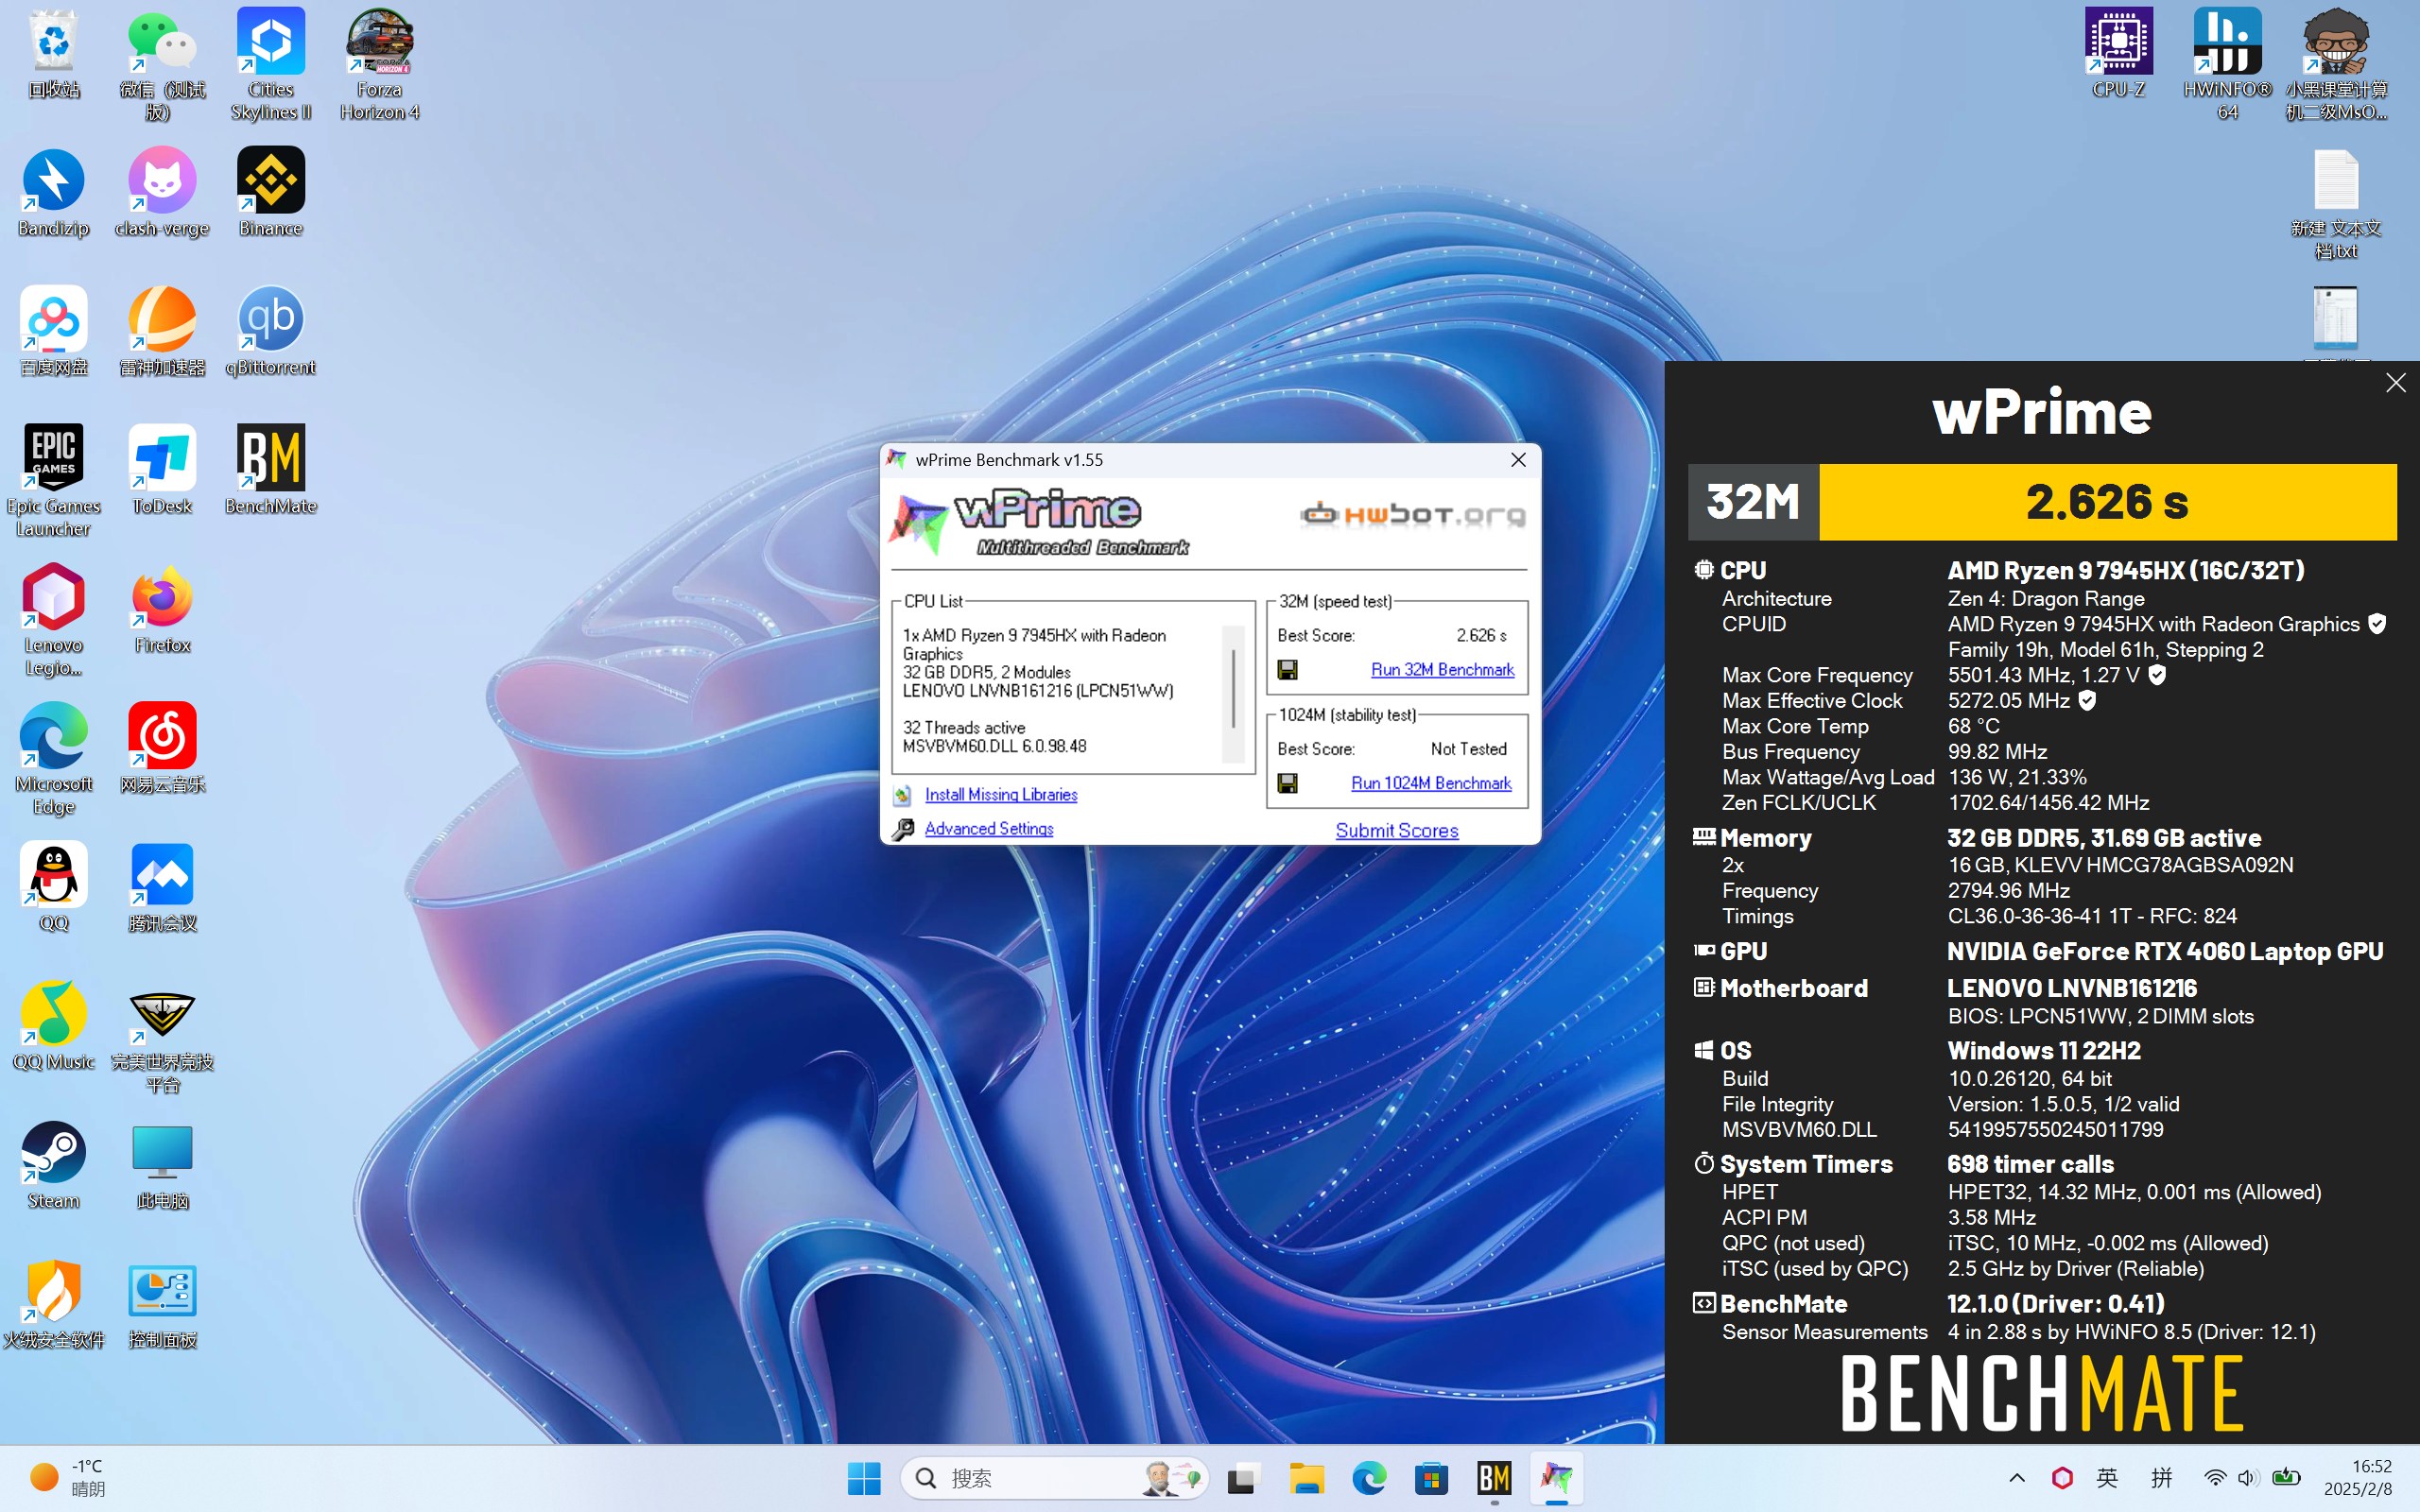Click Submit Scores link
This screenshot has width=2420, height=1512.
1397,830
